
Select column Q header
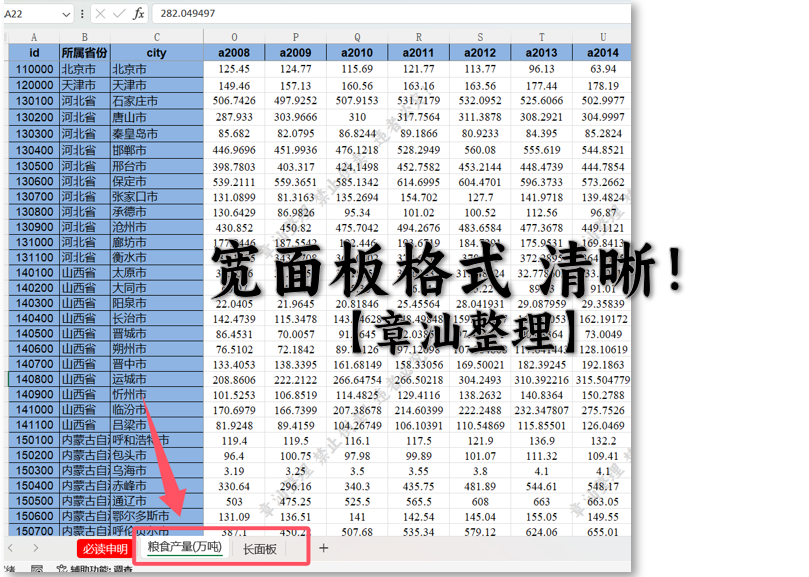point(357,37)
